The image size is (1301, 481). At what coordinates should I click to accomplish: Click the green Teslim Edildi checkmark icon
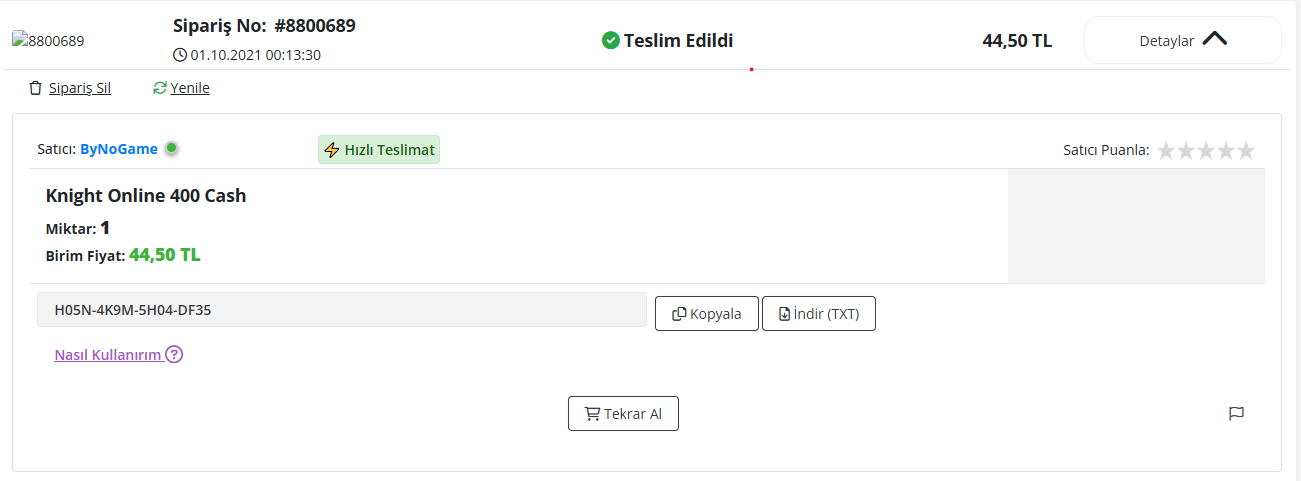610,41
